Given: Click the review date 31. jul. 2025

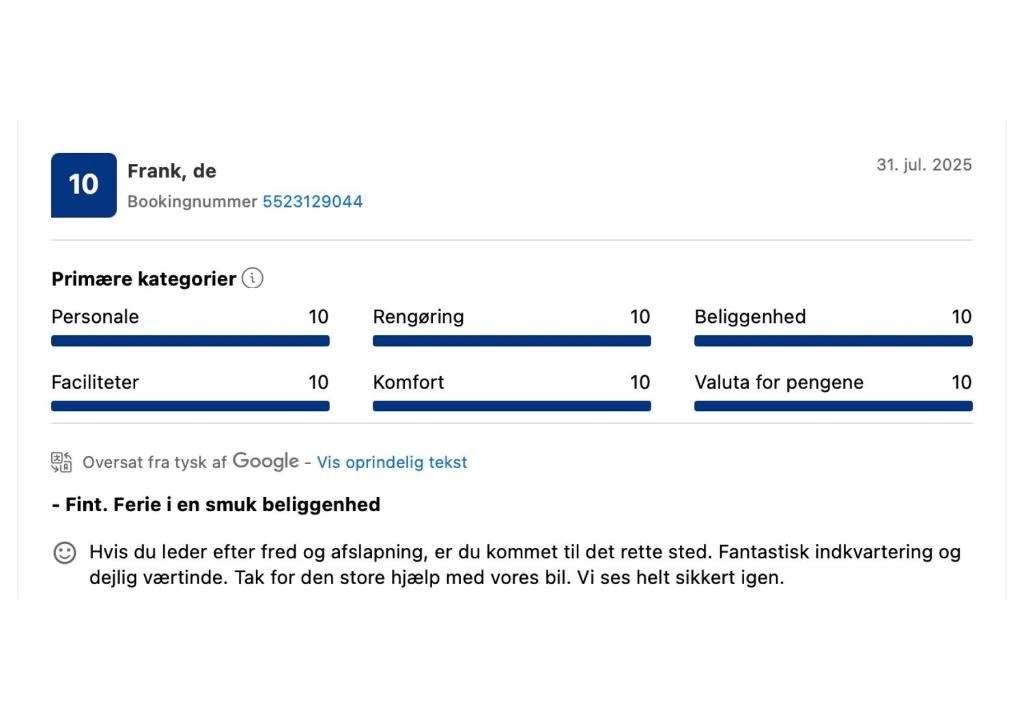Looking at the screenshot, I should pos(924,165).
